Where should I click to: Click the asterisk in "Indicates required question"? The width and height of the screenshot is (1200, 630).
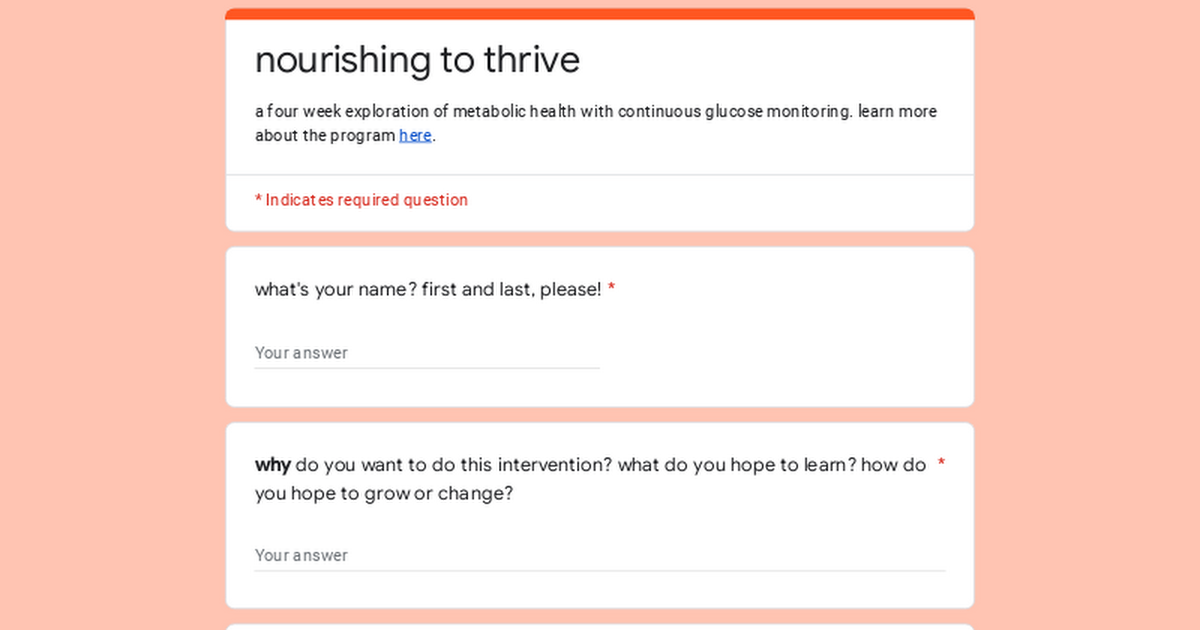pos(258,199)
